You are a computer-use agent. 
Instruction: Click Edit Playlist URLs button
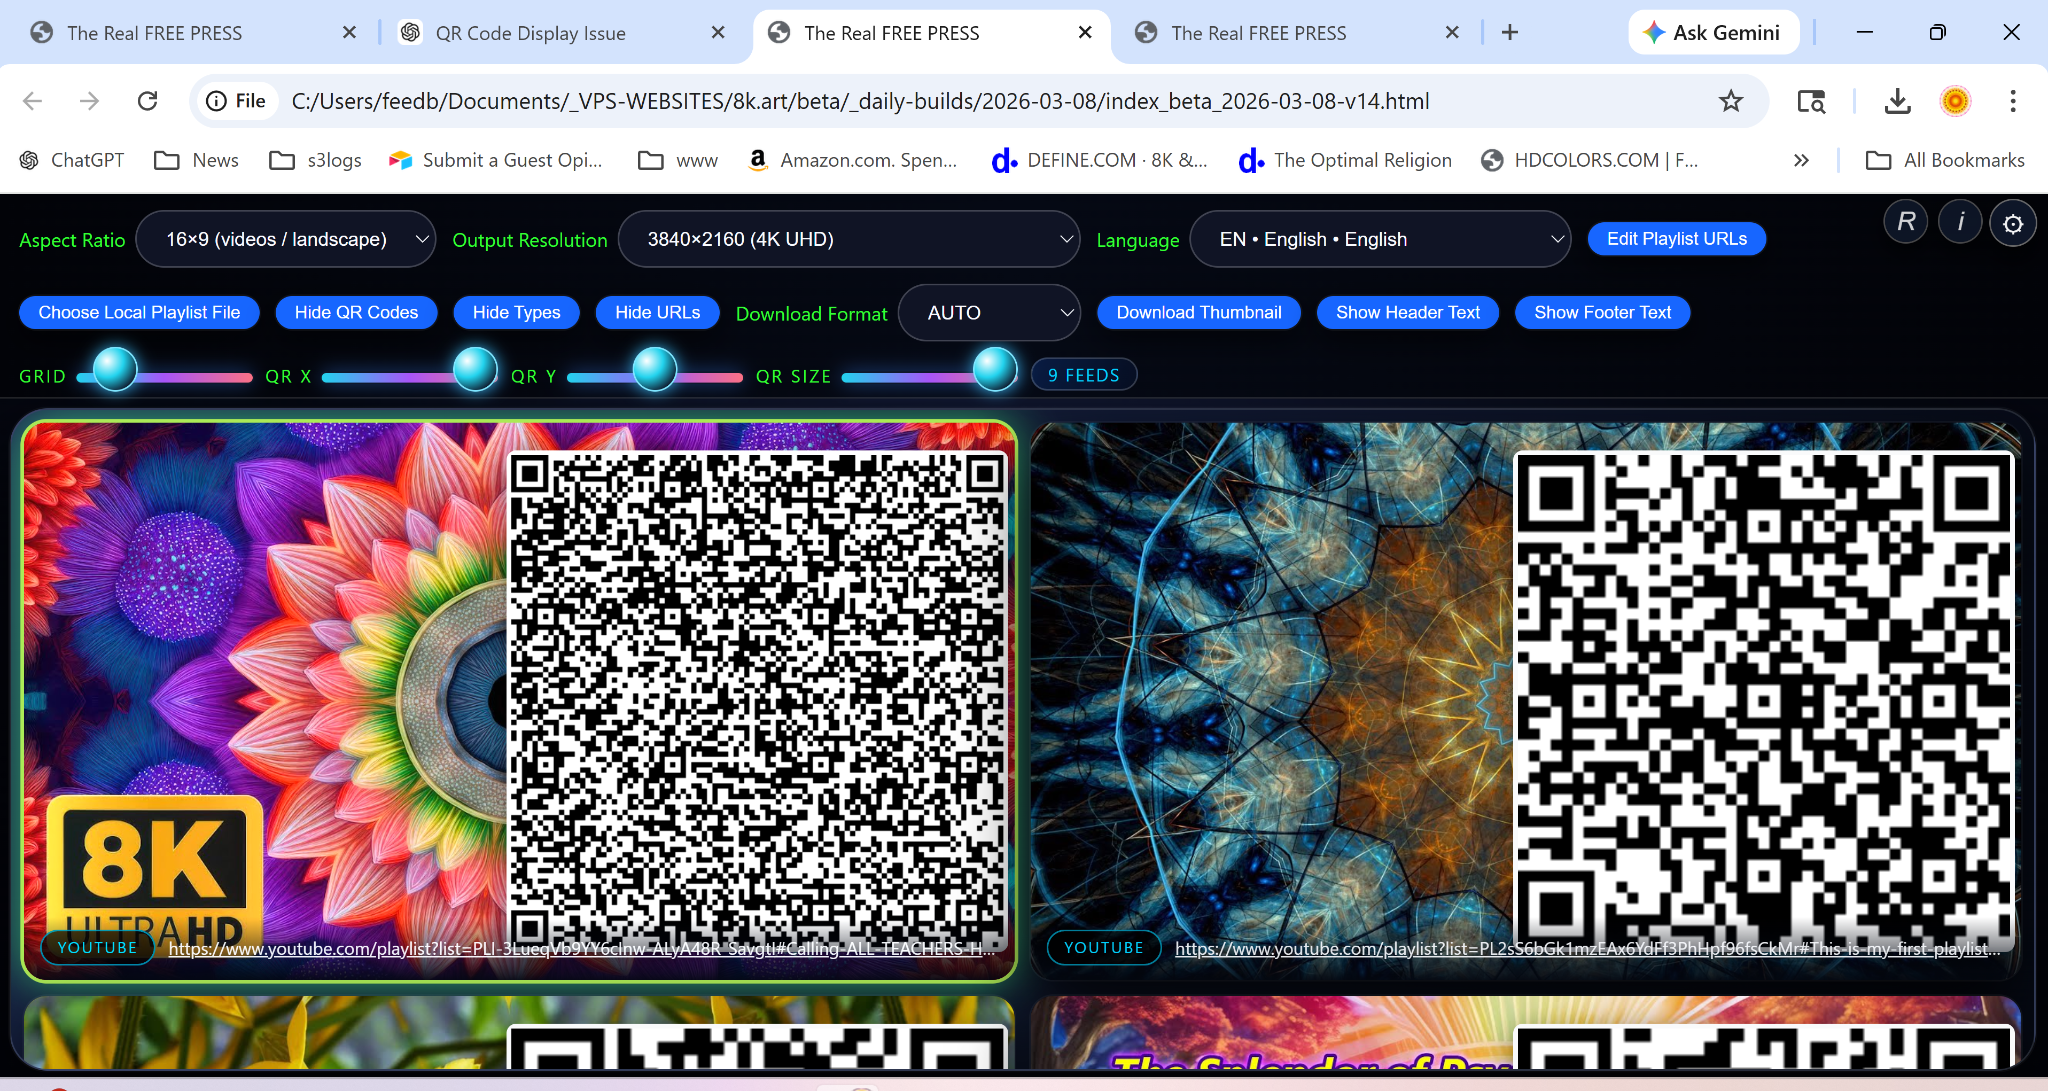pos(1677,239)
